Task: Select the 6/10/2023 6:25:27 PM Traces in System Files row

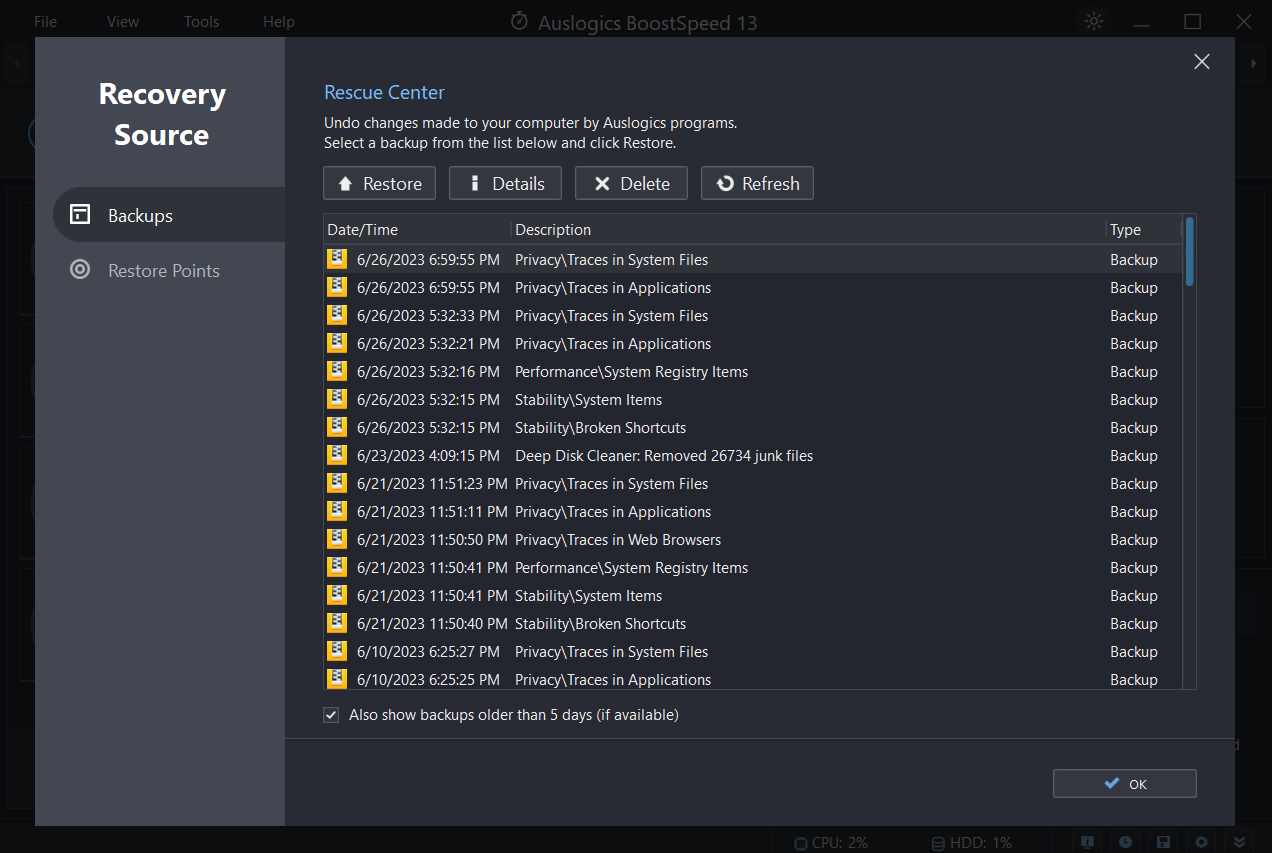Action: pyautogui.click(x=753, y=651)
